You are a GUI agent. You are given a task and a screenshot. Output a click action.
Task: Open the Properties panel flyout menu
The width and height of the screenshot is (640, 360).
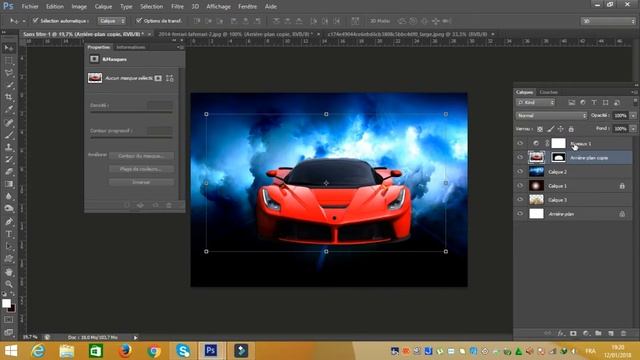click(x=180, y=47)
